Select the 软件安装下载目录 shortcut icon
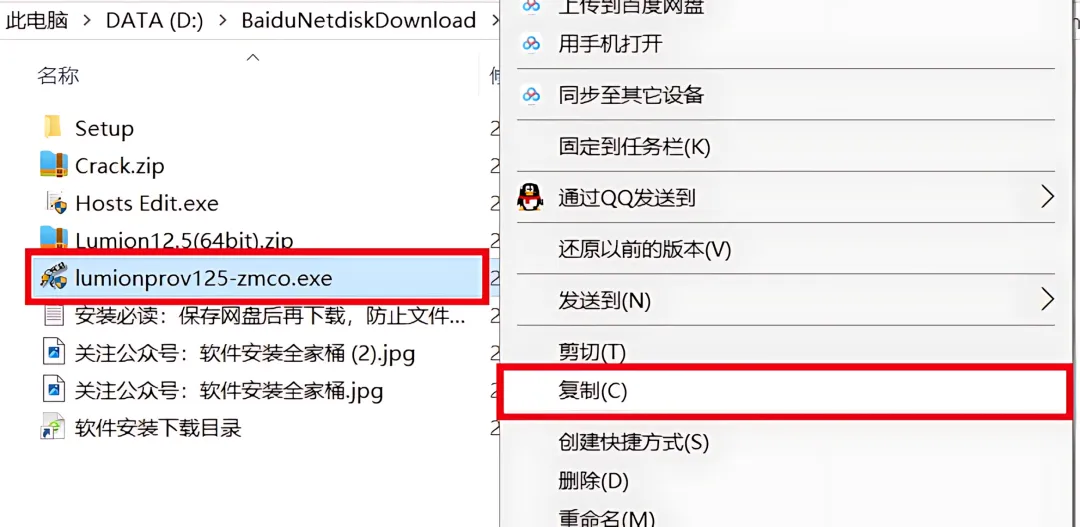The width and height of the screenshot is (1080, 527). click(53, 427)
